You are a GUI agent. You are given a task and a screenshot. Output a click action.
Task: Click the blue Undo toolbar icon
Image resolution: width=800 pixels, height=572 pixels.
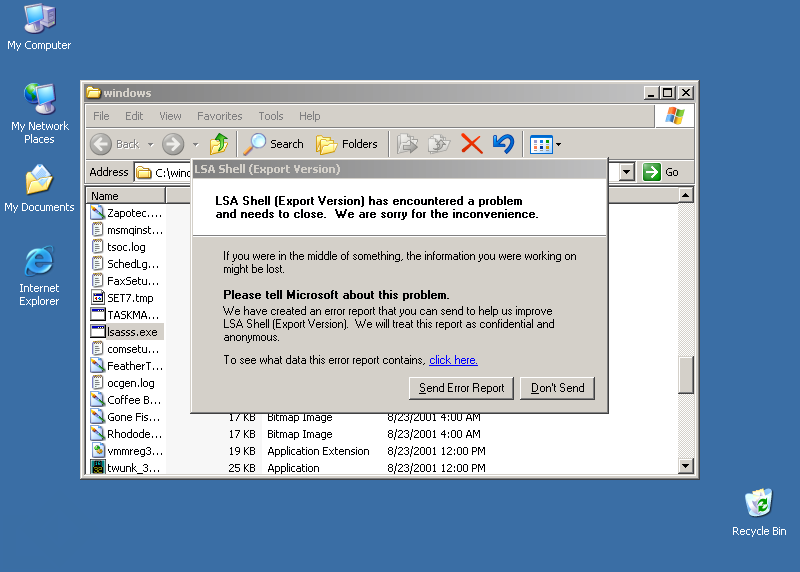(x=504, y=144)
